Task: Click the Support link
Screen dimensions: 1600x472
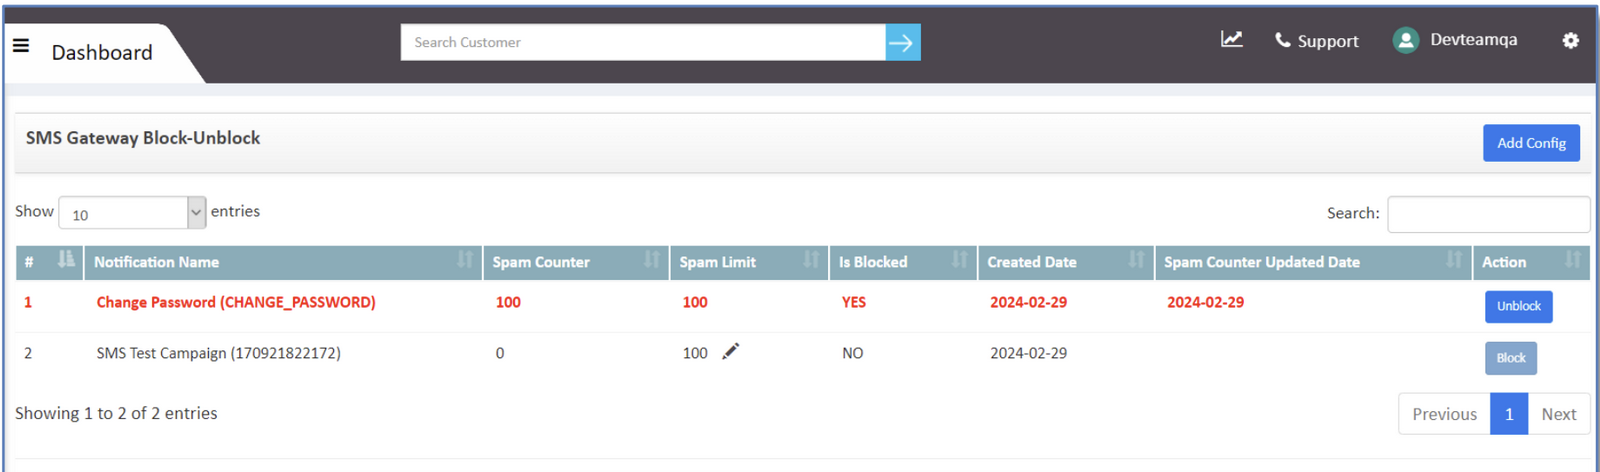Action: pos(1328,41)
